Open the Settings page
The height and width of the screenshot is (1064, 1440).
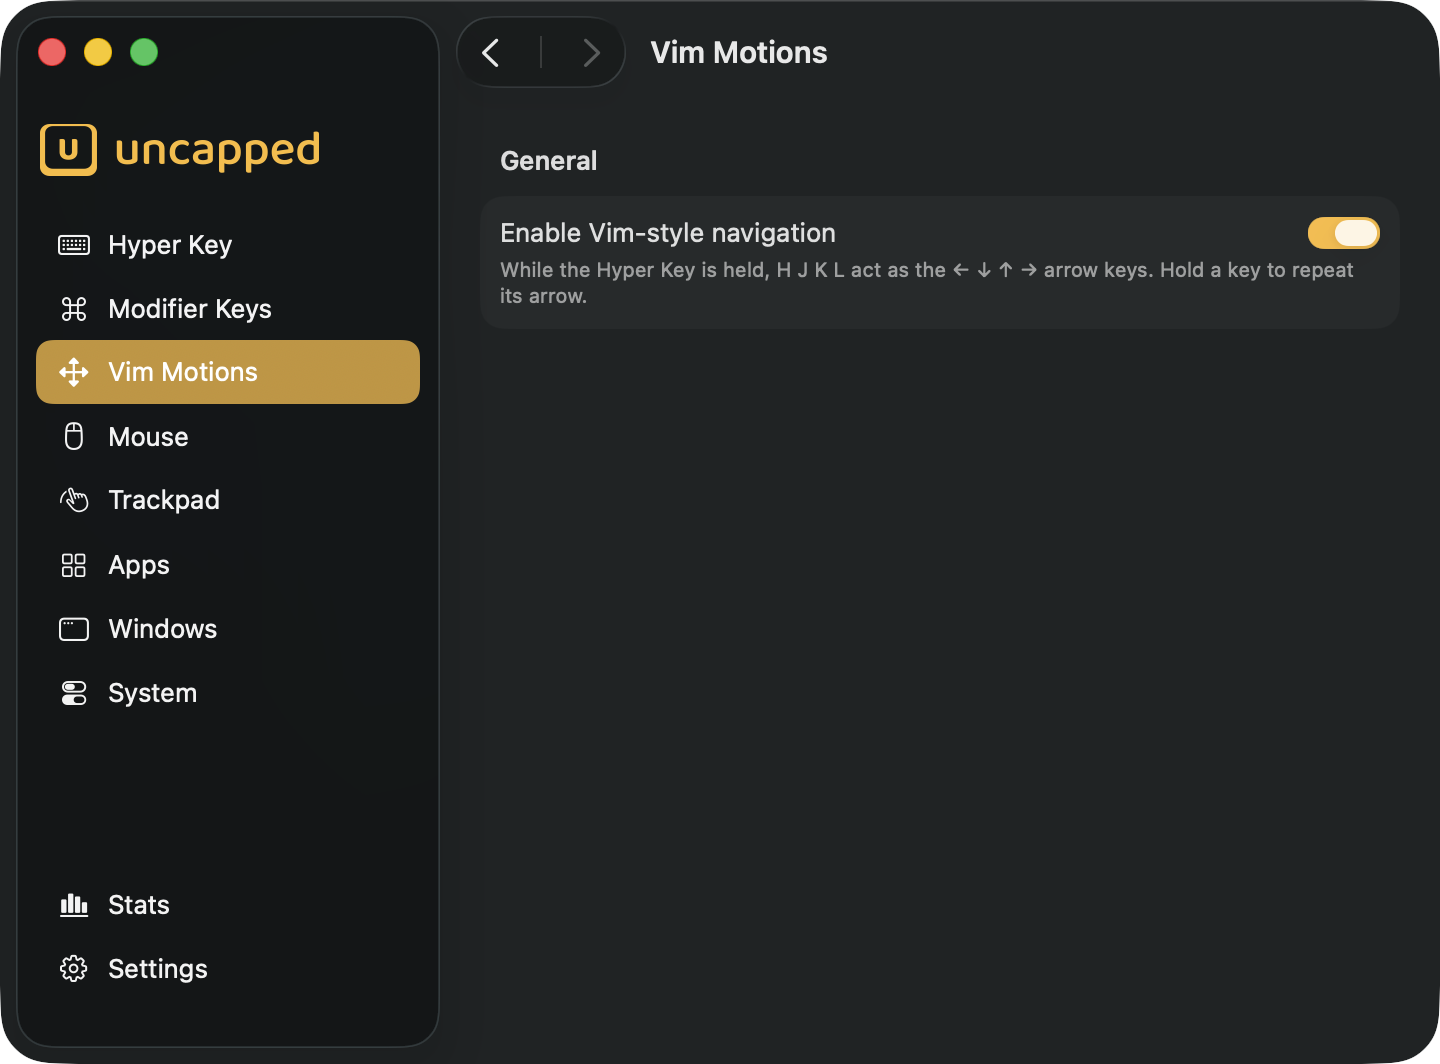[x=228, y=969]
